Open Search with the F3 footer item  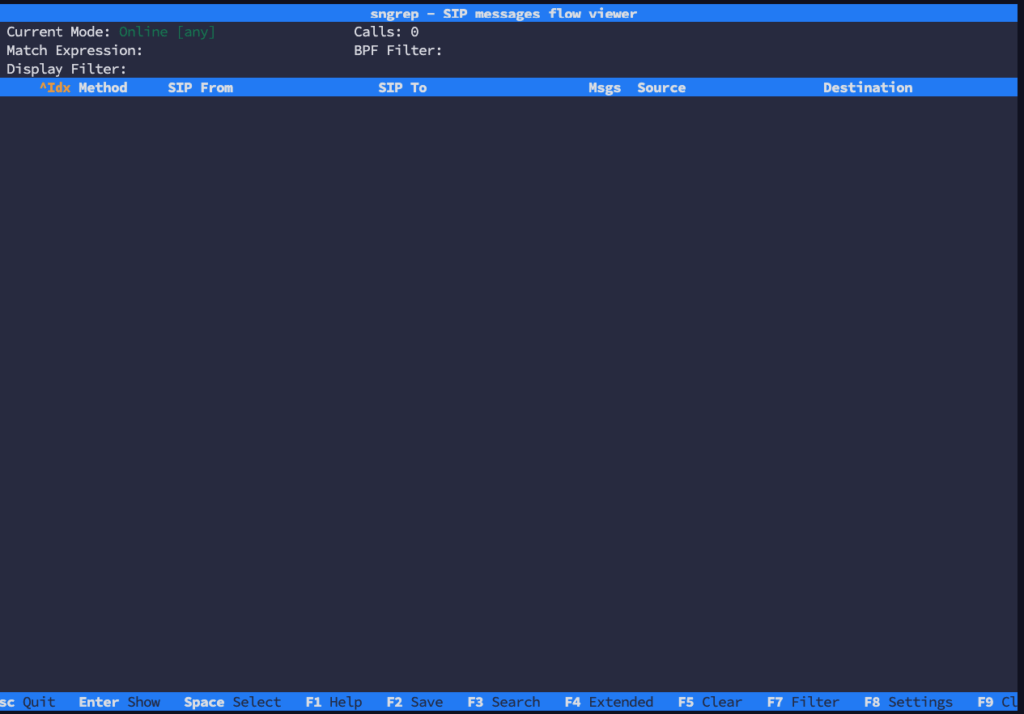504,702
